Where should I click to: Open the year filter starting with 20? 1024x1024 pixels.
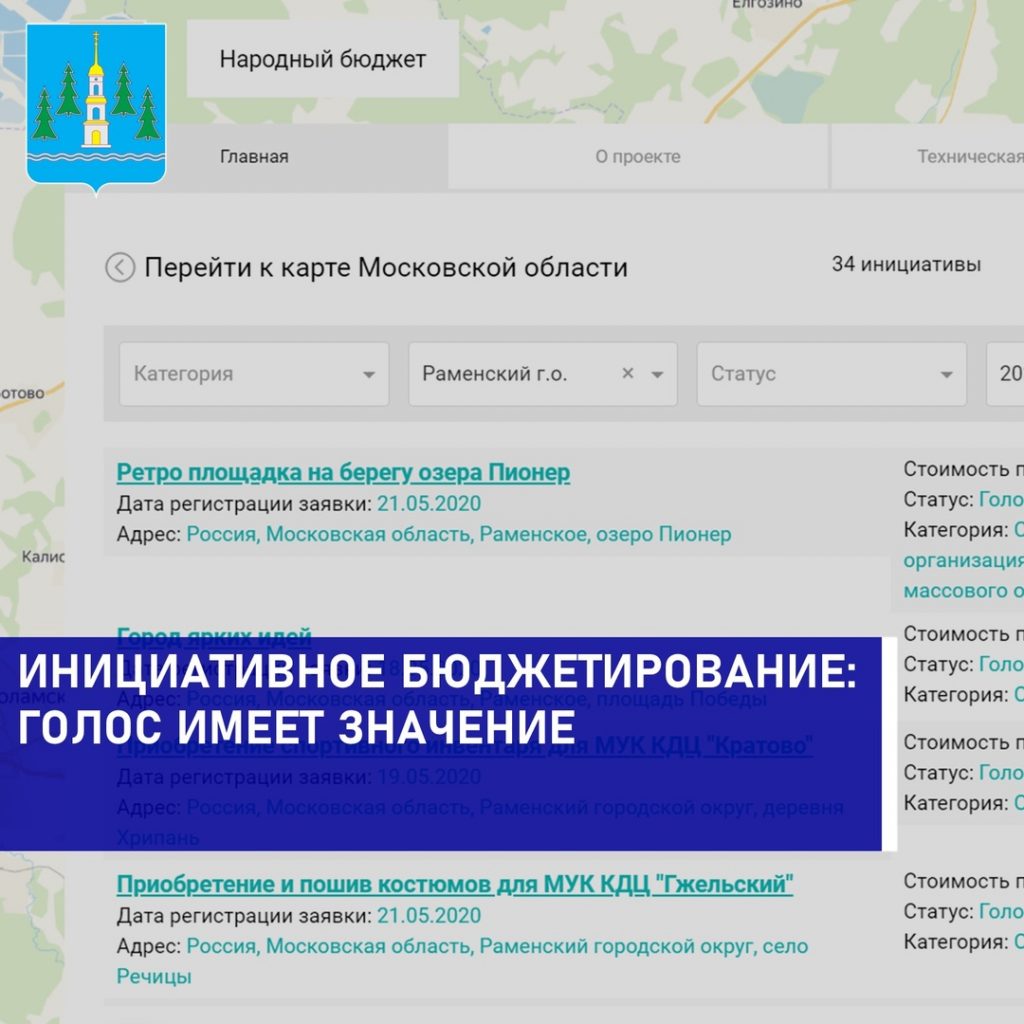click(x=1006, y=374)
